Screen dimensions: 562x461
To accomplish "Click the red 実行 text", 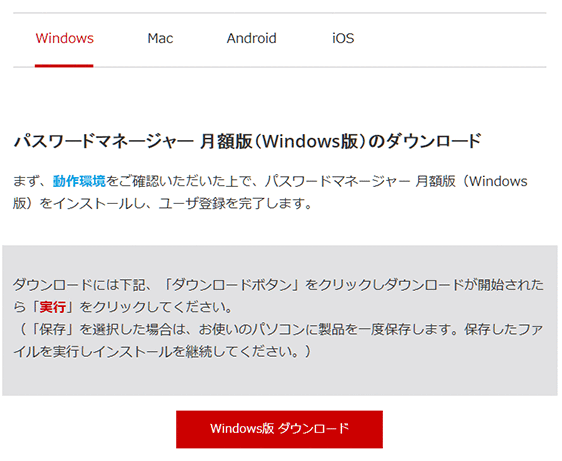I will 53,307.
